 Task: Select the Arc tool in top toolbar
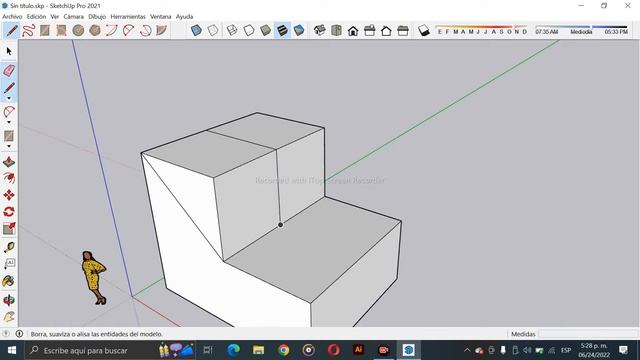(x=129, y=31)
